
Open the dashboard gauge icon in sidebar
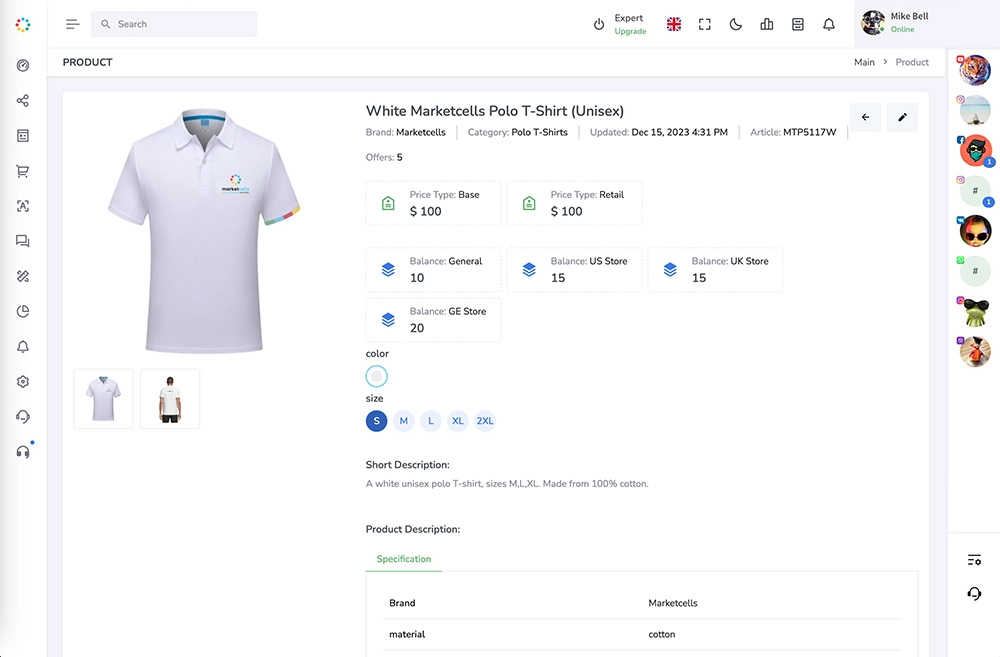click(23, 66)
